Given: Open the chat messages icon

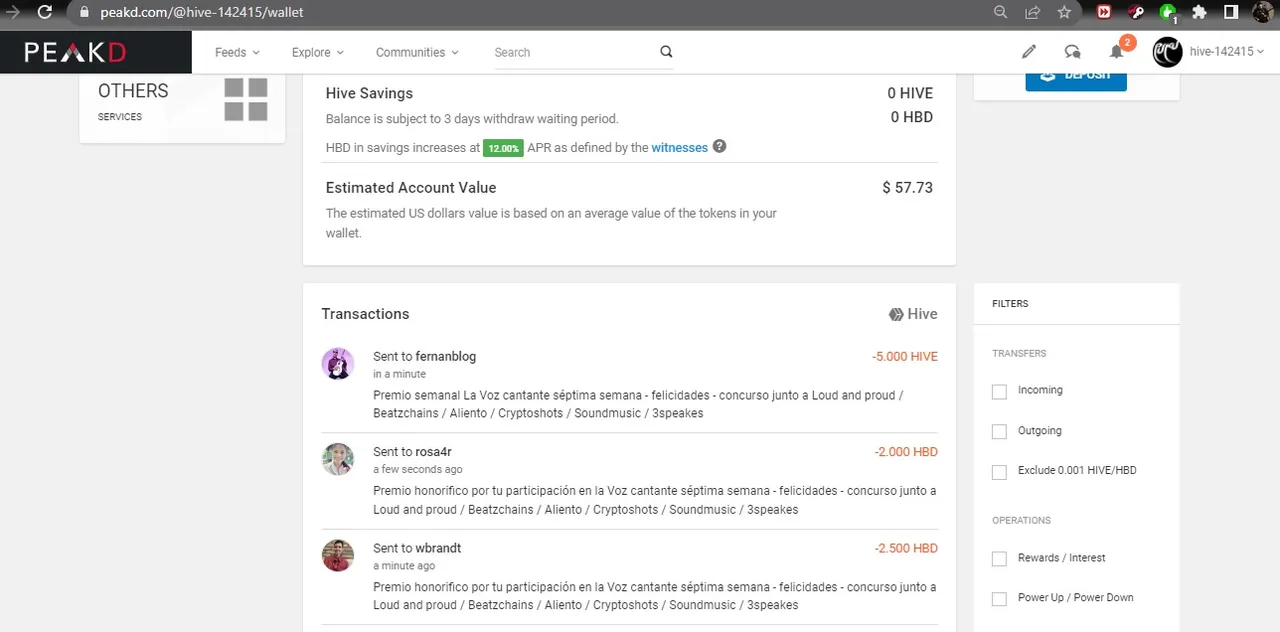Looking at the screenshot, I should pyautogui.click(x=1072, y=52).
